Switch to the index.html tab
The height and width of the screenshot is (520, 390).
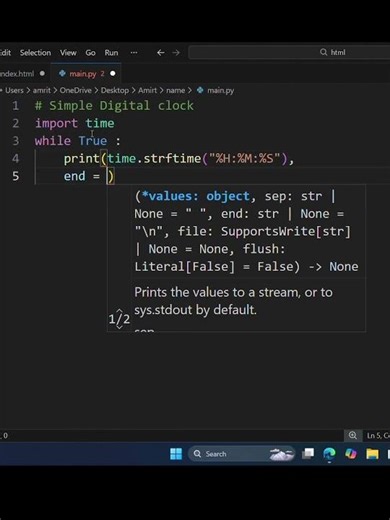tap(17, 73)
